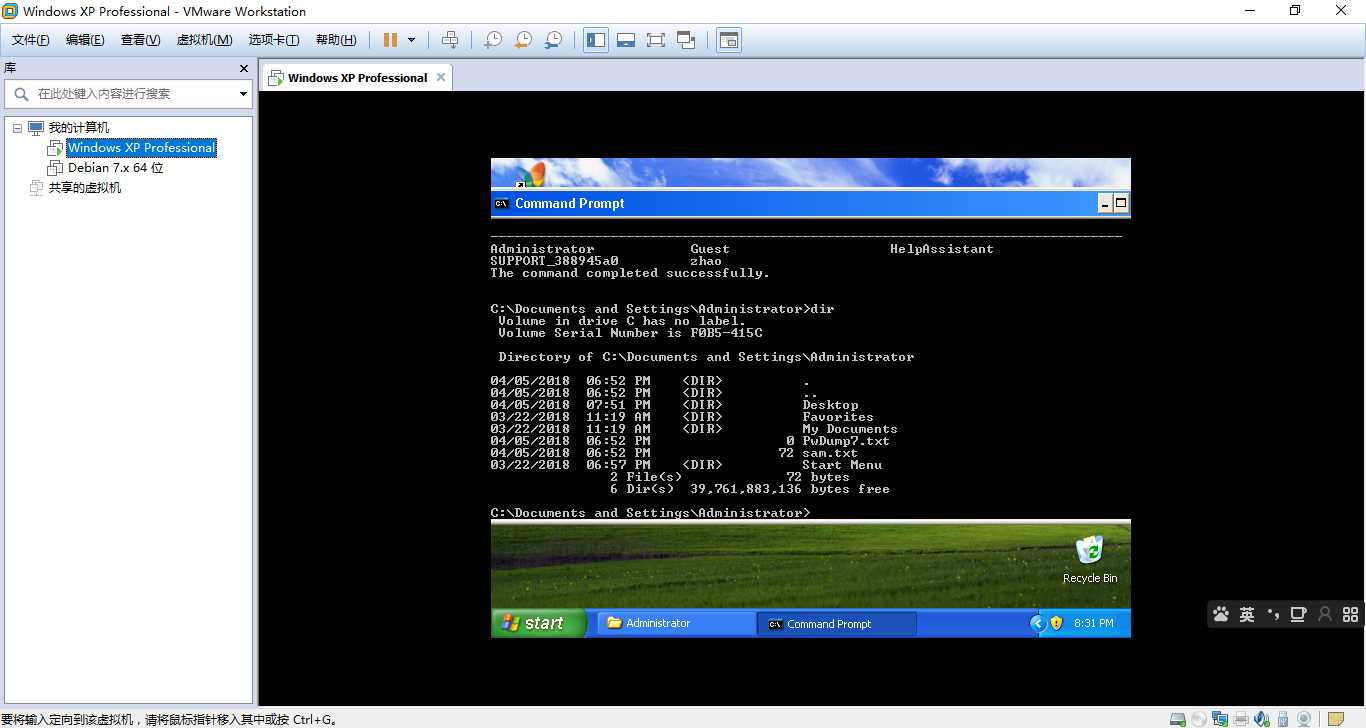Toggle IME punctuation mode button
The height and width of the screenshot is (728, 1366).
(x=1273, y=614)
